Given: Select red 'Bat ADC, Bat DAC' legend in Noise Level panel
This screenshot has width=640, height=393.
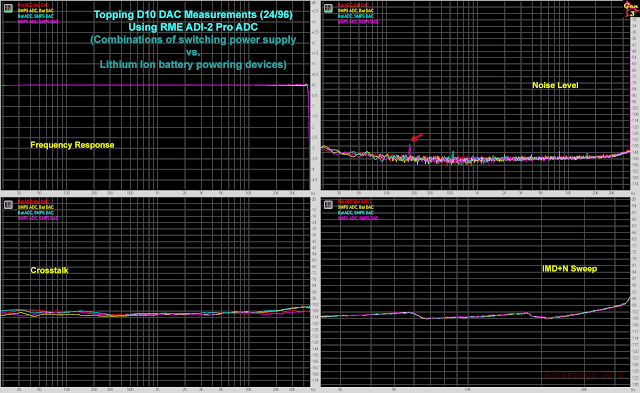Looking at the screenshot, I should pyautogui.click(x=353, y=5).
